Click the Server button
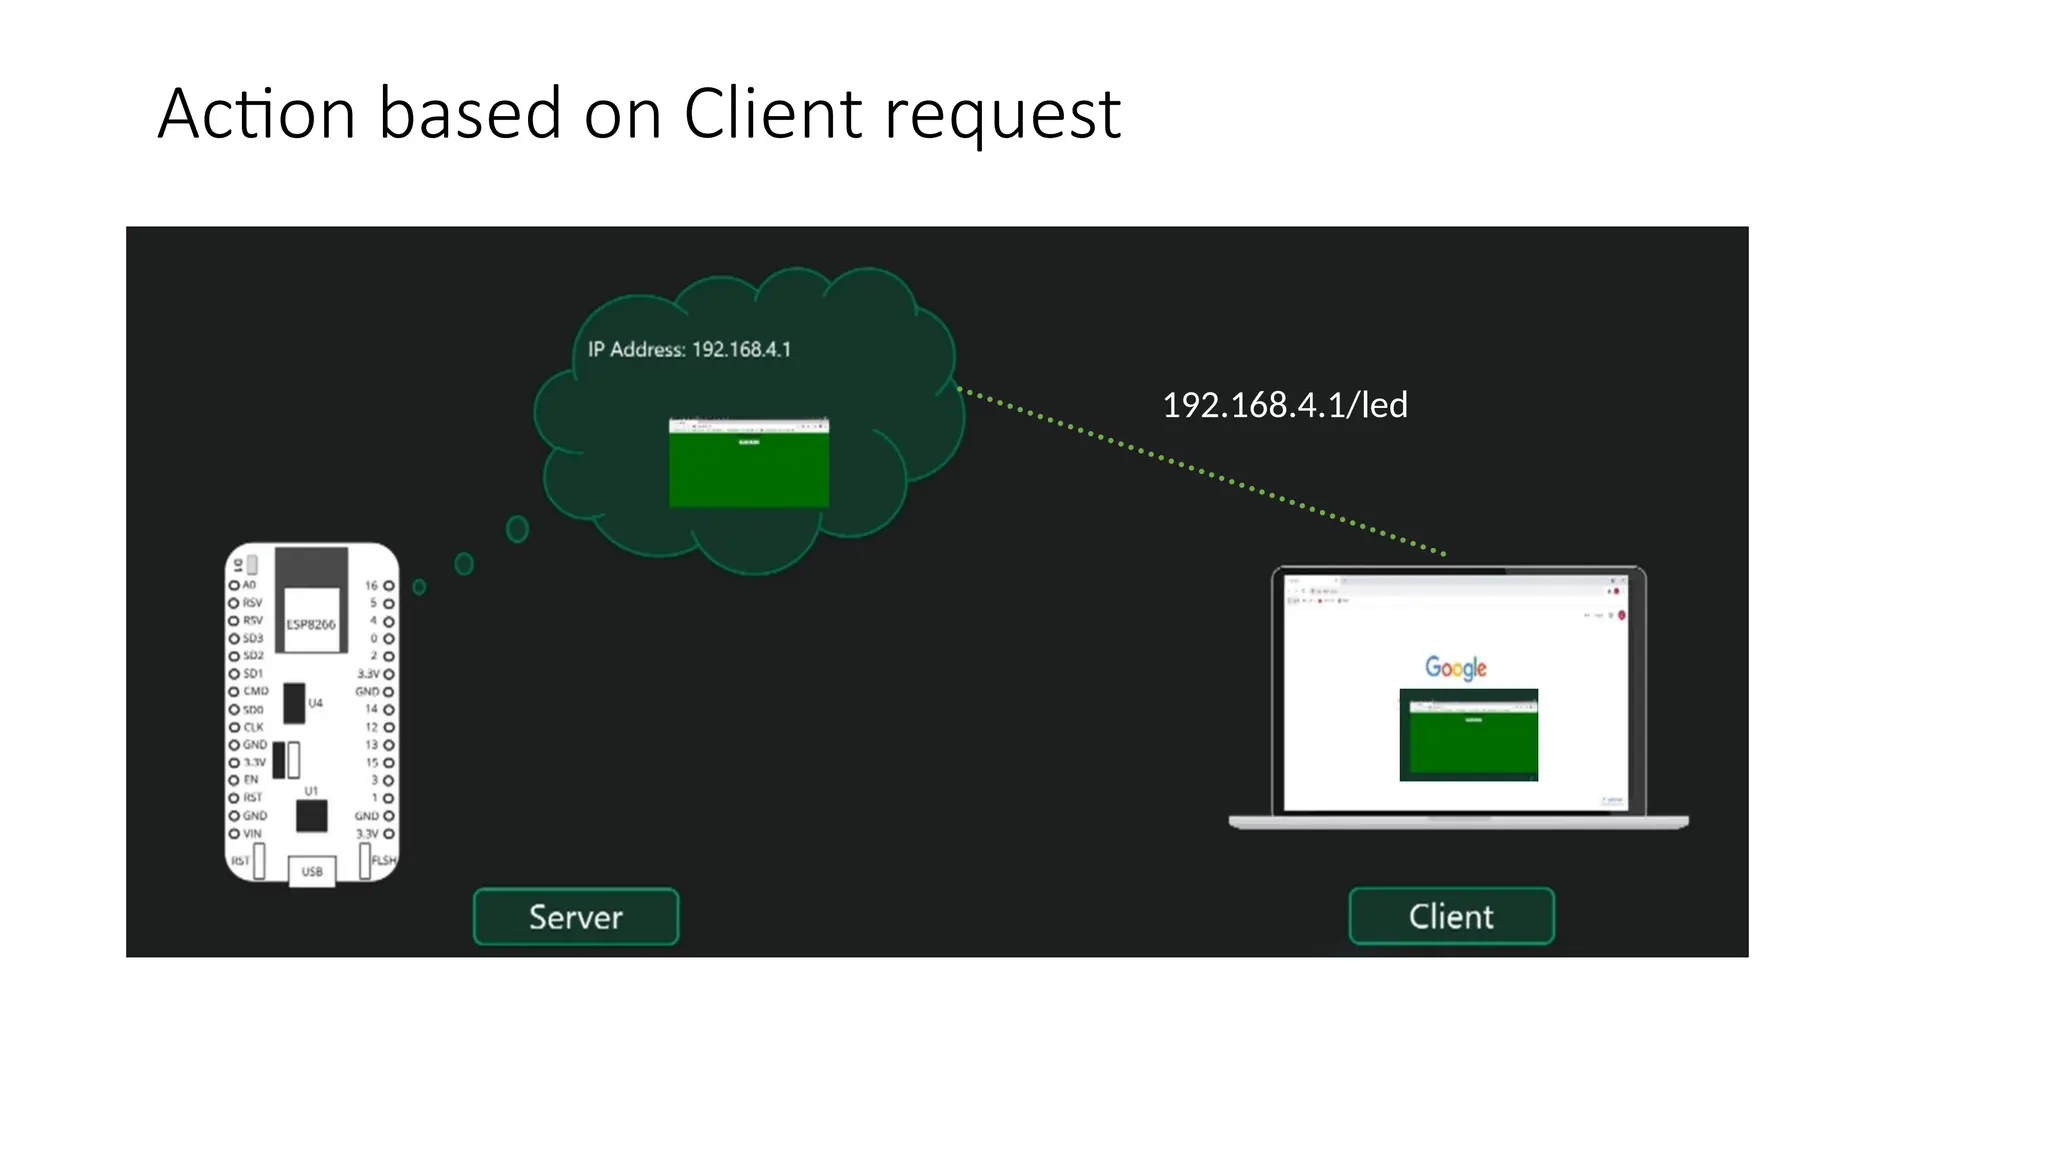Viewport: 2048px width, 1152px height. point(575,916)
